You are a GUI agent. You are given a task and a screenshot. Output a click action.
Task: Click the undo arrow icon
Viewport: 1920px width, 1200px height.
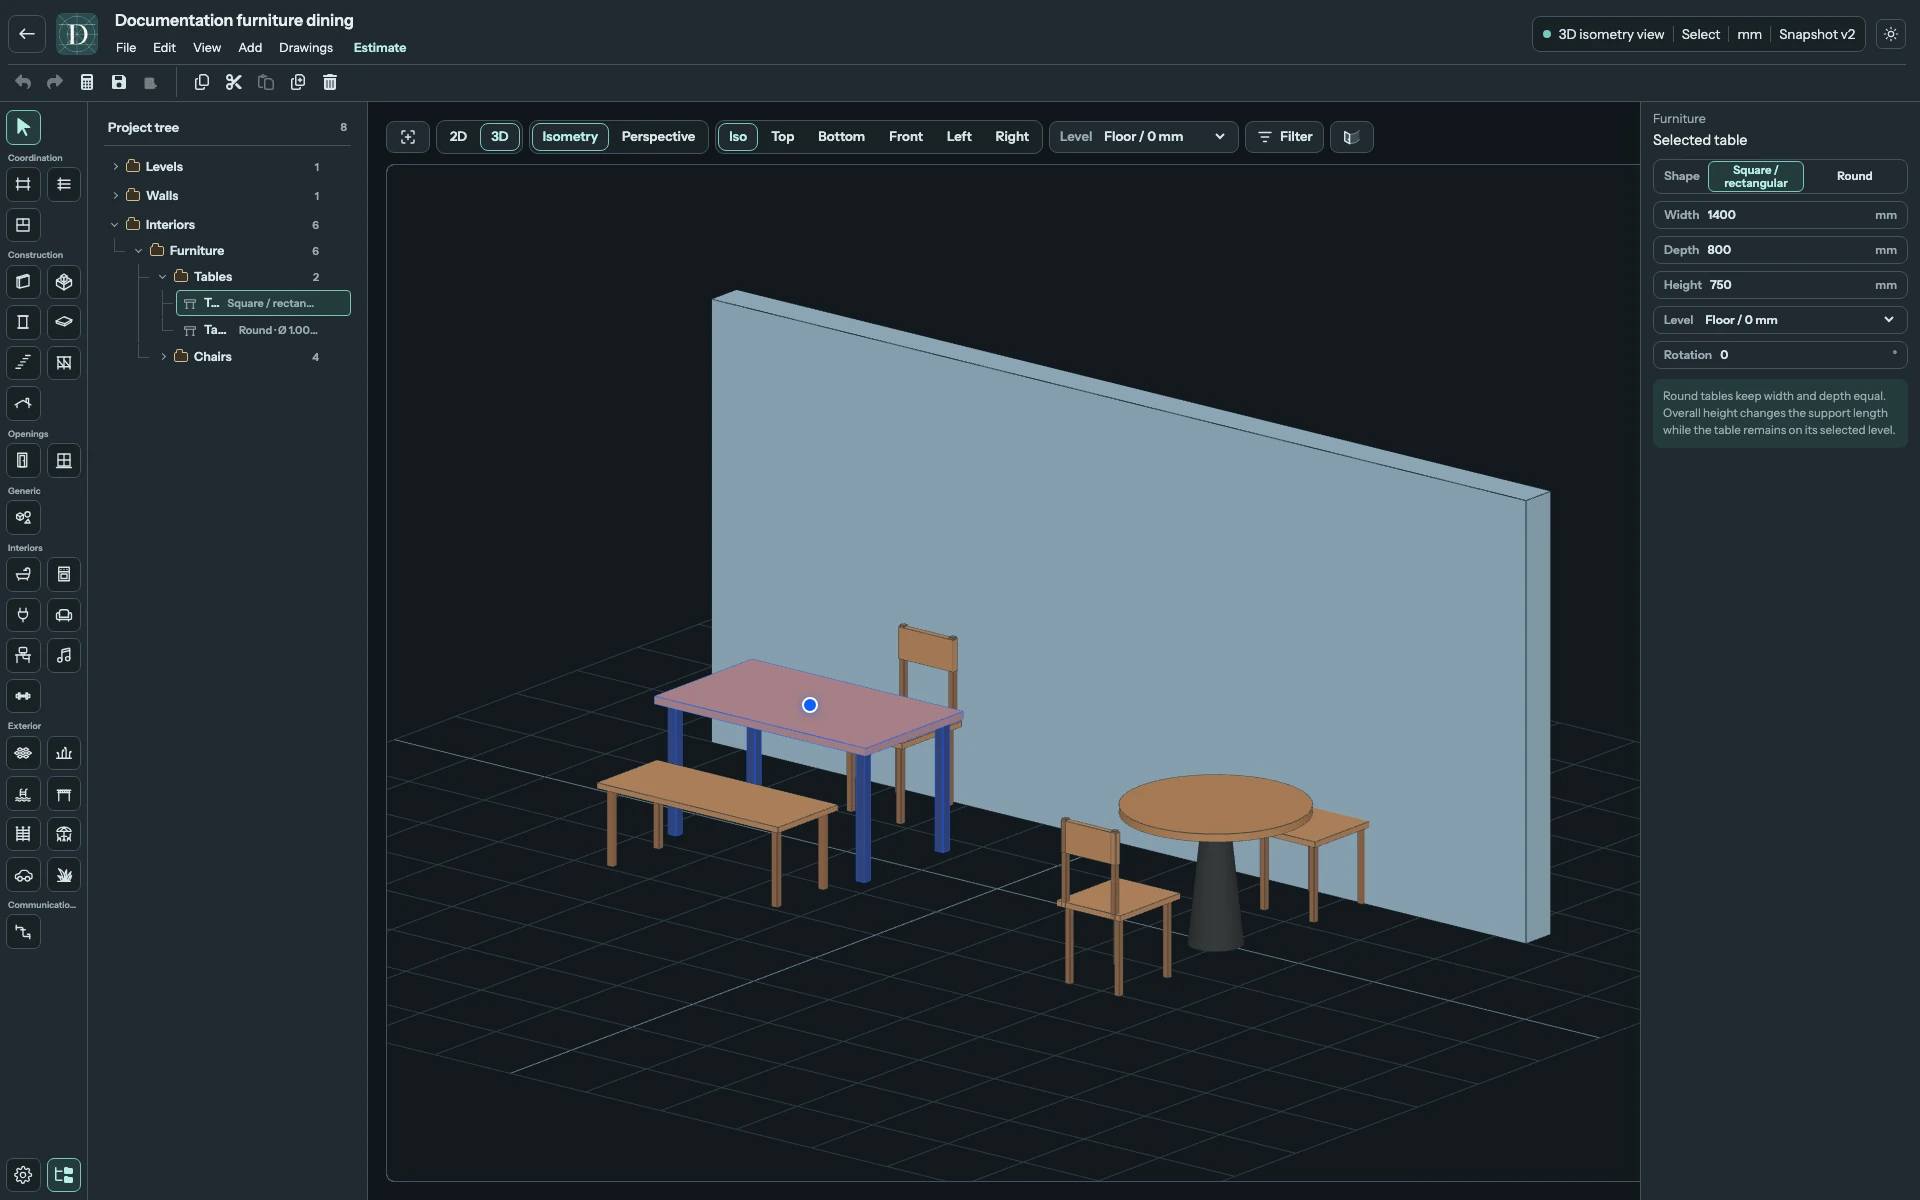coord(23,82)
